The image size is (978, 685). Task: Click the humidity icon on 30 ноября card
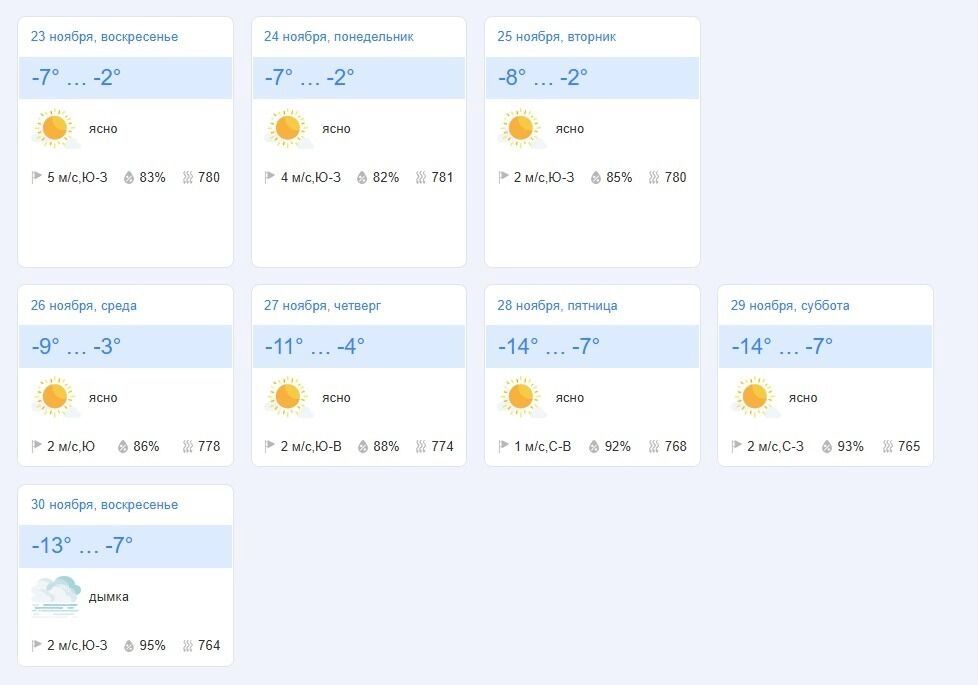(x=129, y=646)
